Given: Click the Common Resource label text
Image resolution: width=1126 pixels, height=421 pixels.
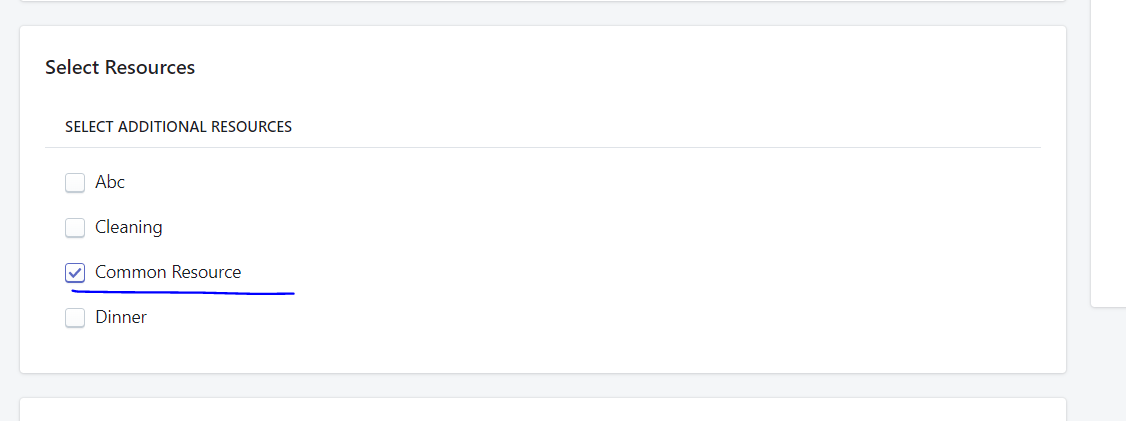Looking at the screenshot, I should [168, 272].
